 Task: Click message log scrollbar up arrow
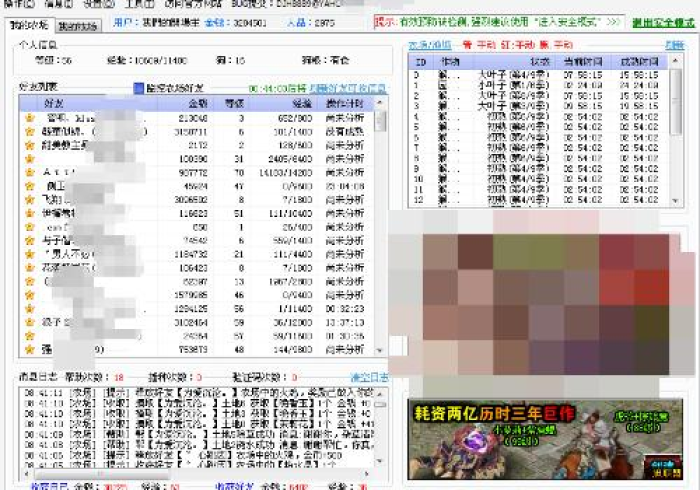coord(380,394)
